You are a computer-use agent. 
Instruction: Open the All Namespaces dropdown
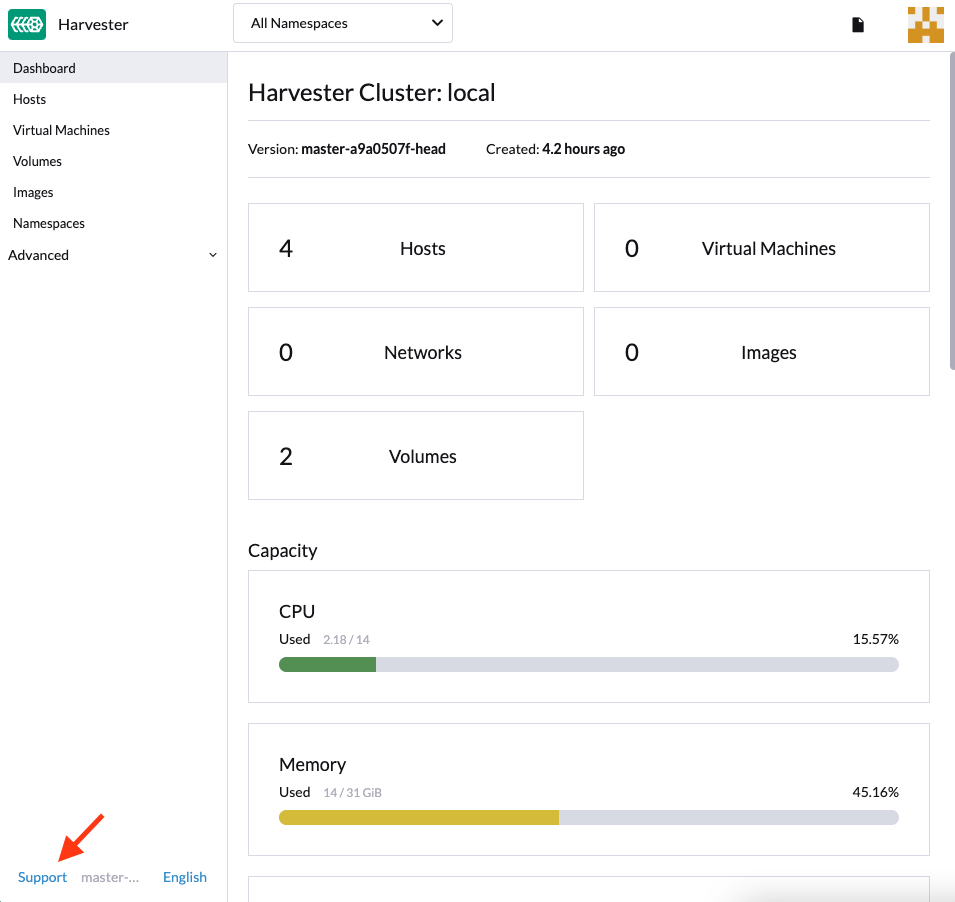point(342,22)
